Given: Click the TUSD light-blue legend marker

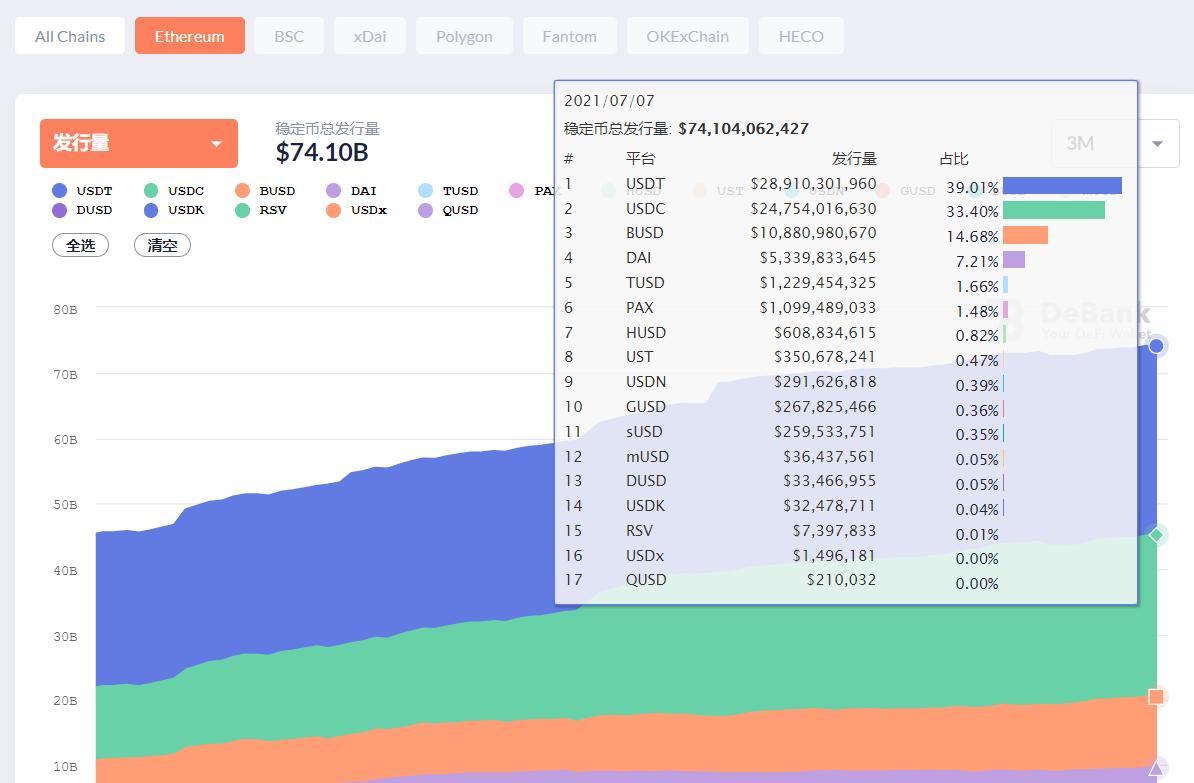Looking at the screenshot, I should point(426,191).
